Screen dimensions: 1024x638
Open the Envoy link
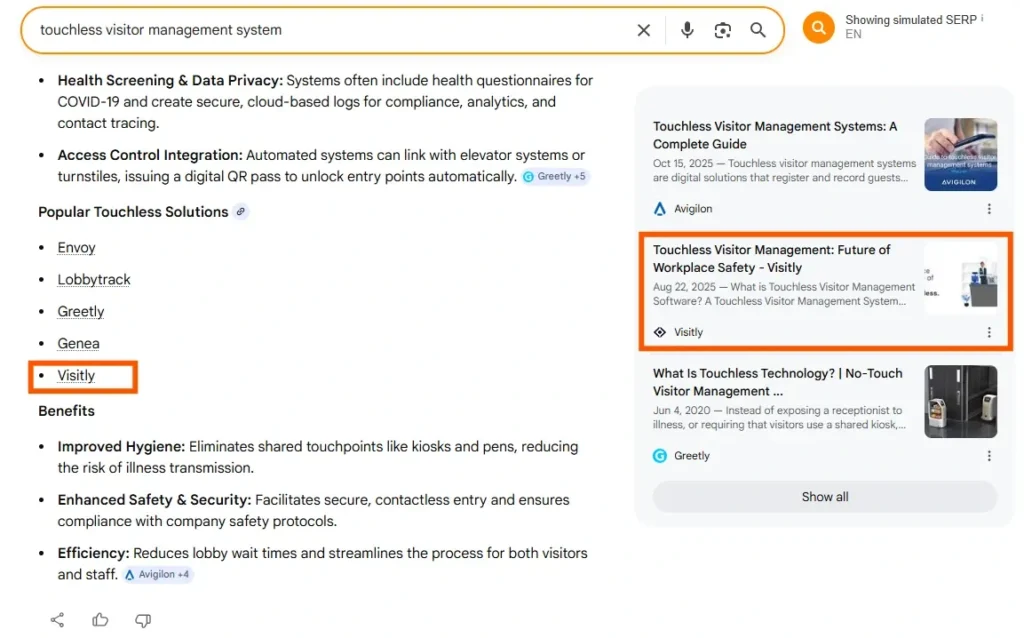(76, 247)
